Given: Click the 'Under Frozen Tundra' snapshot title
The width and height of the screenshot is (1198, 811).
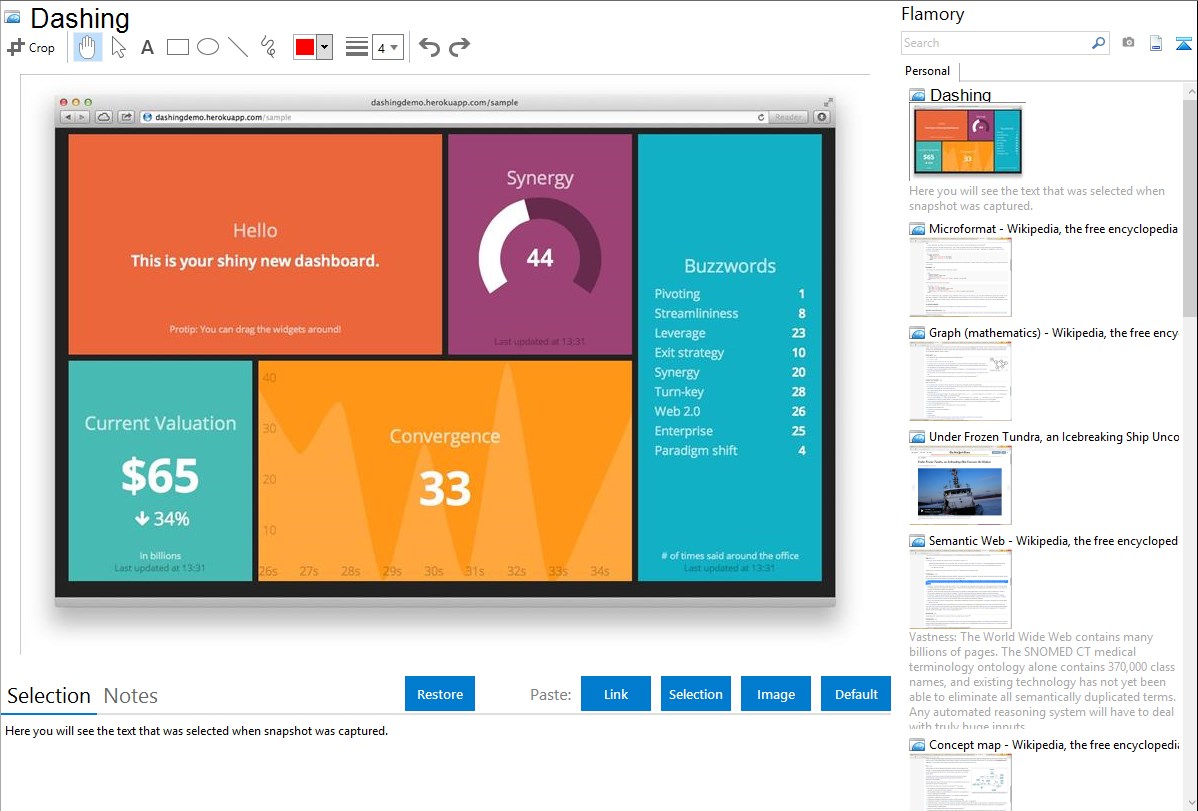Looking at the screenshot, I should point(1054,436).
